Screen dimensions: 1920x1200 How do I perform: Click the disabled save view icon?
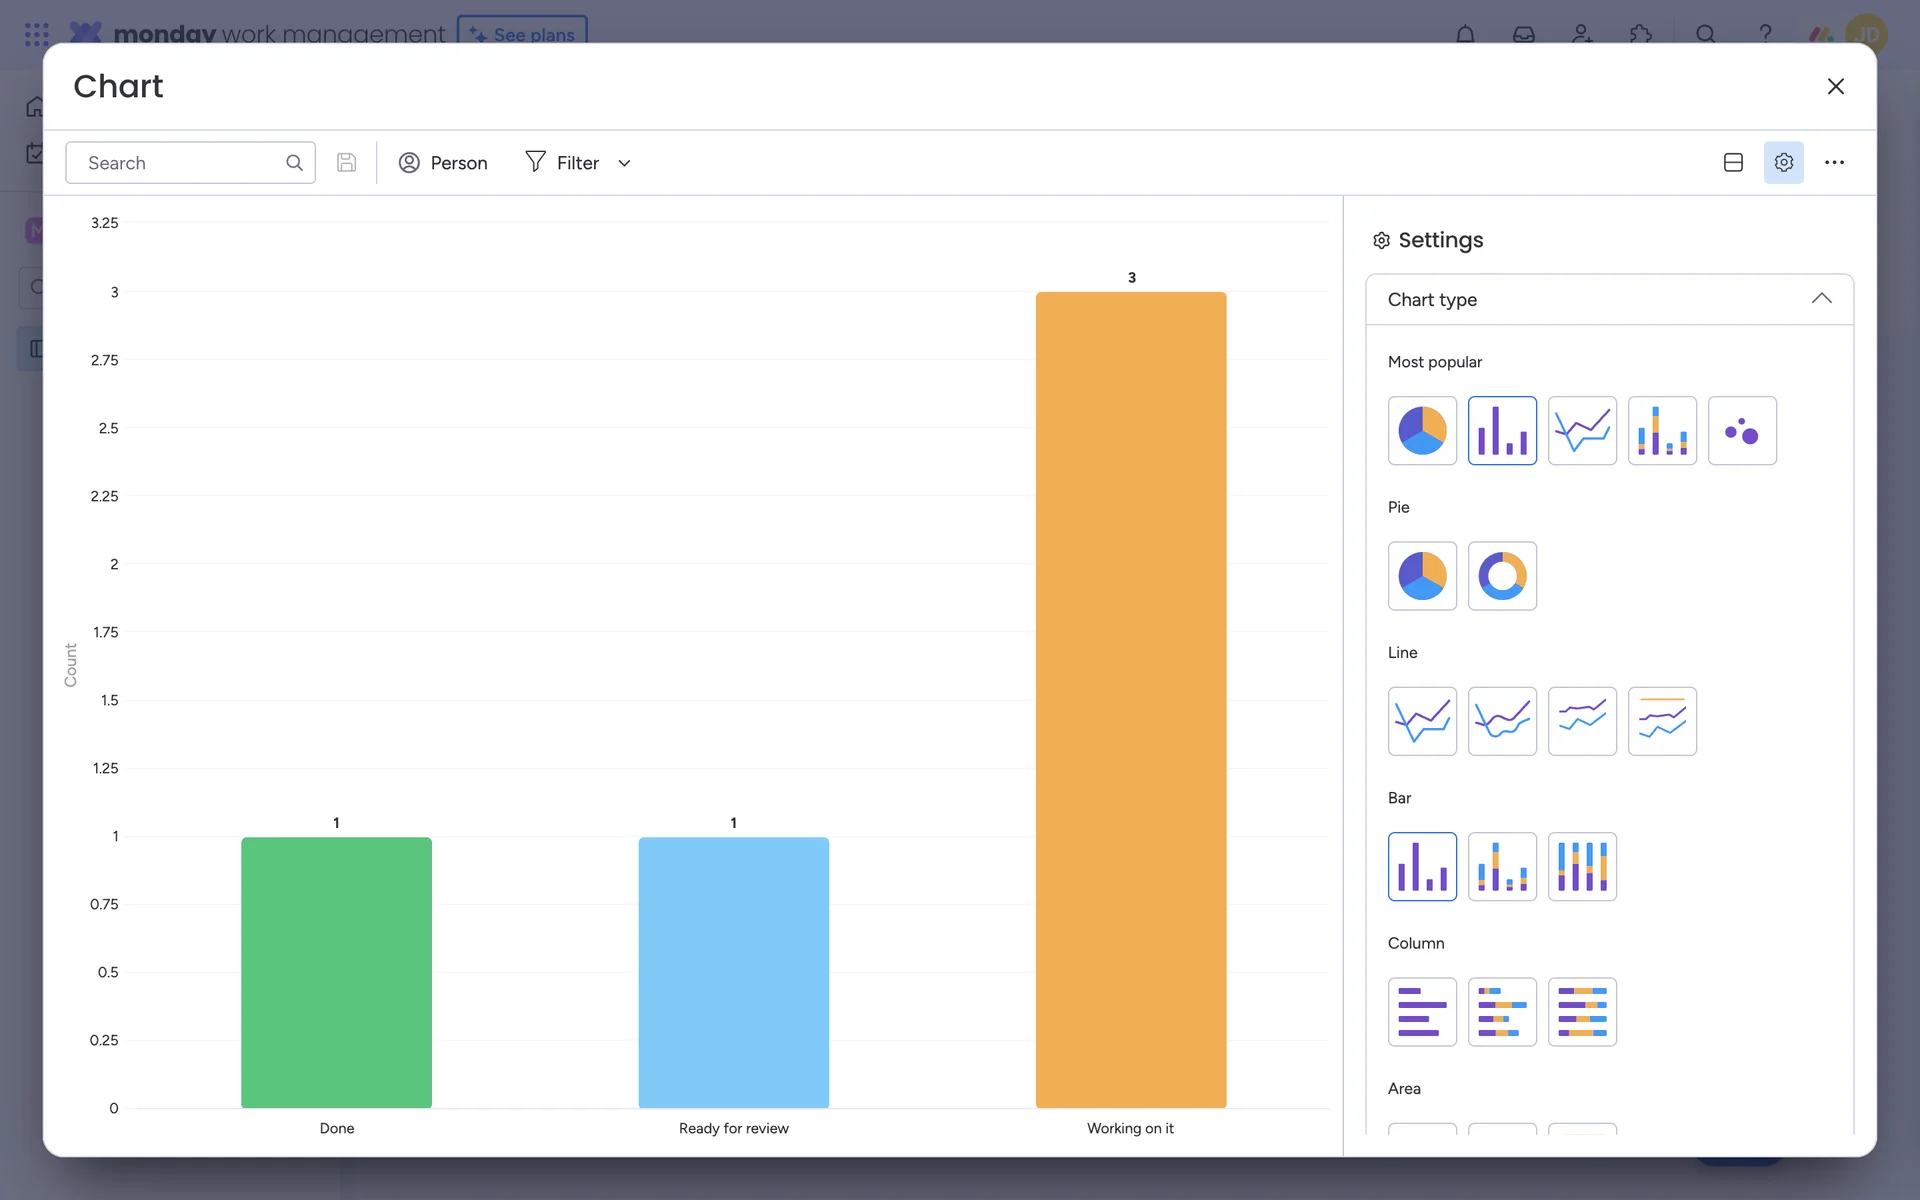pos(346,163)
